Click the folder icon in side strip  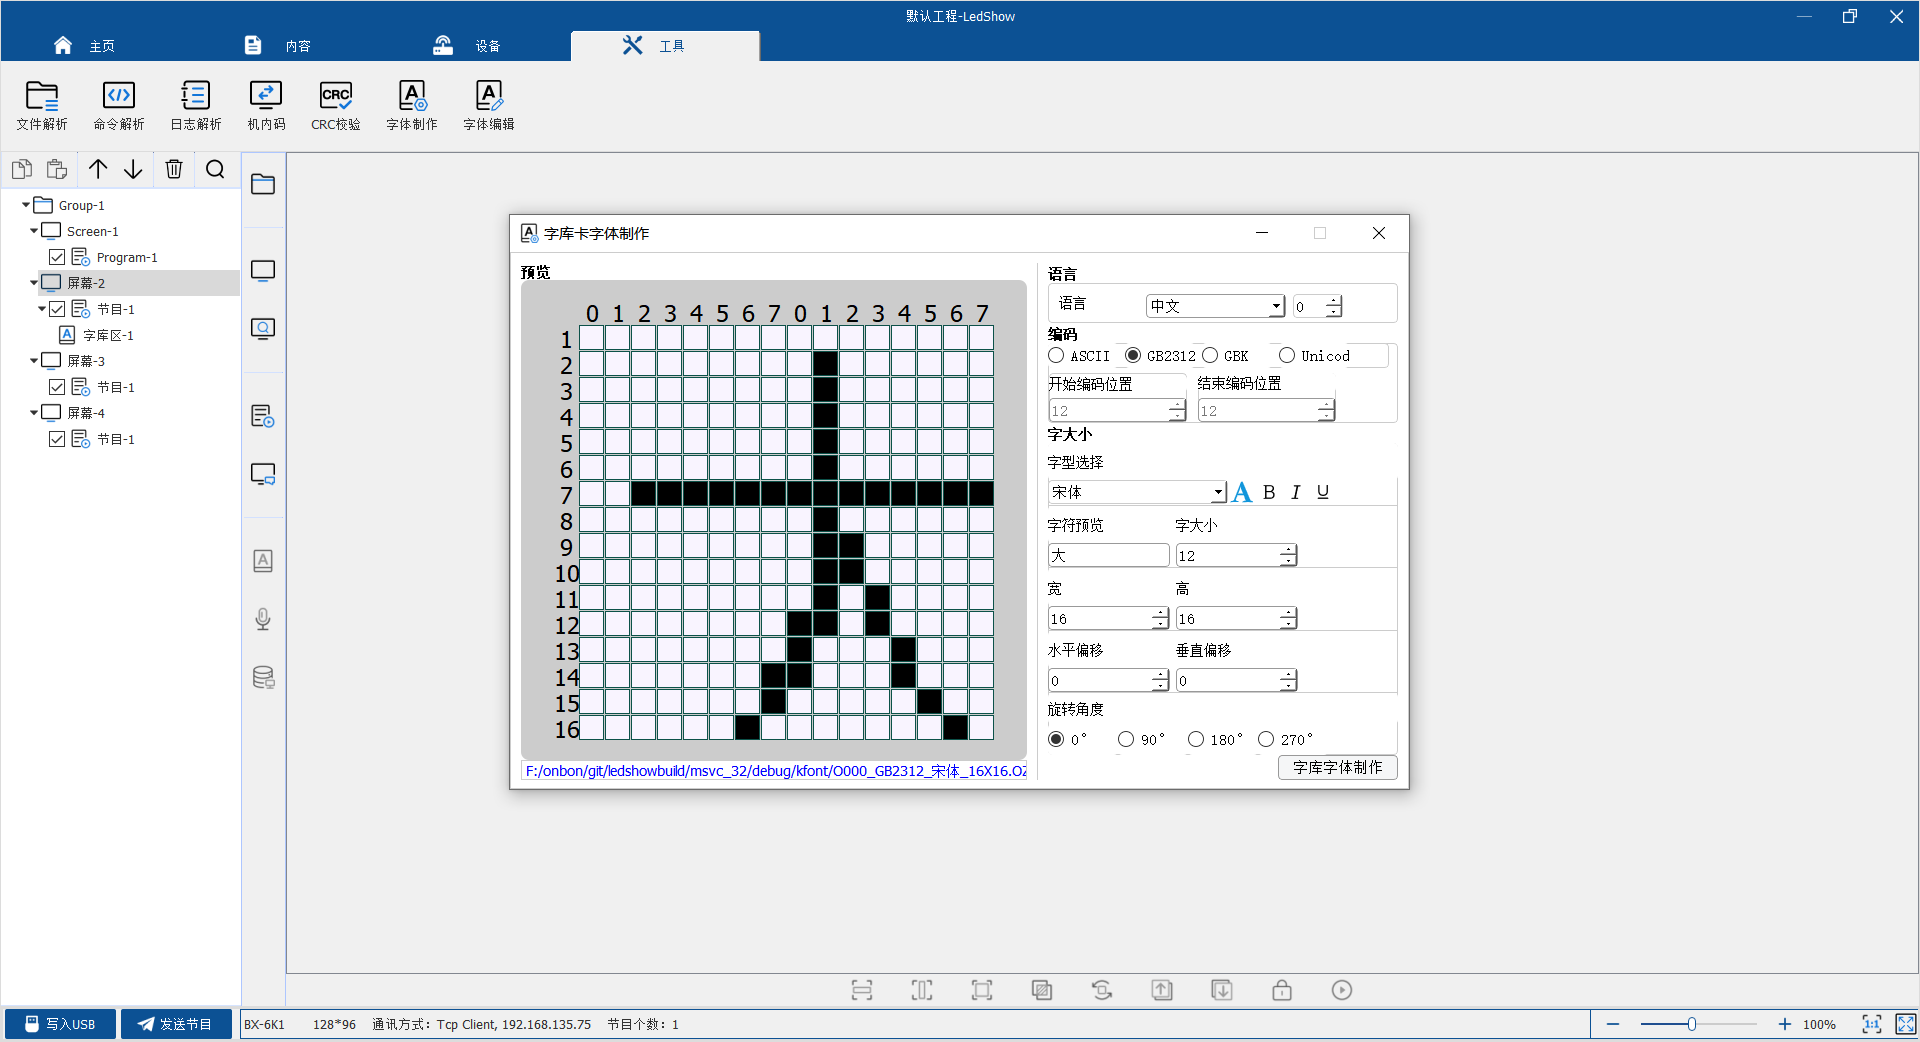pyautogui.click(x=263, y=184)
